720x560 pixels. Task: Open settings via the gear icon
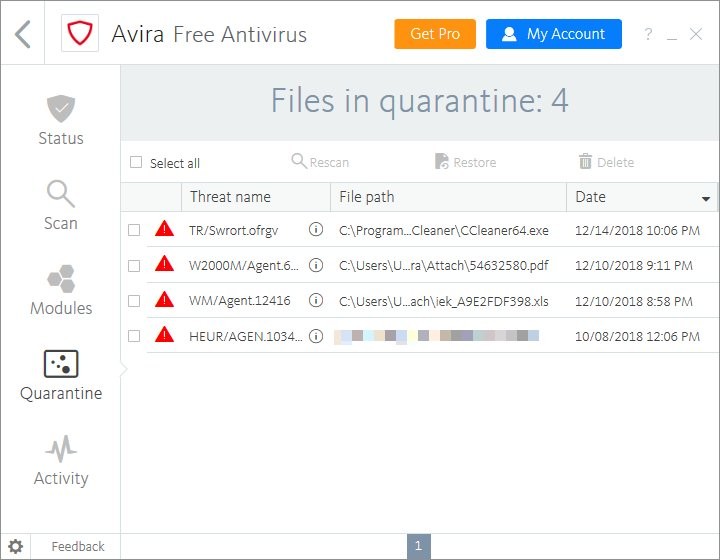(16, 547)
